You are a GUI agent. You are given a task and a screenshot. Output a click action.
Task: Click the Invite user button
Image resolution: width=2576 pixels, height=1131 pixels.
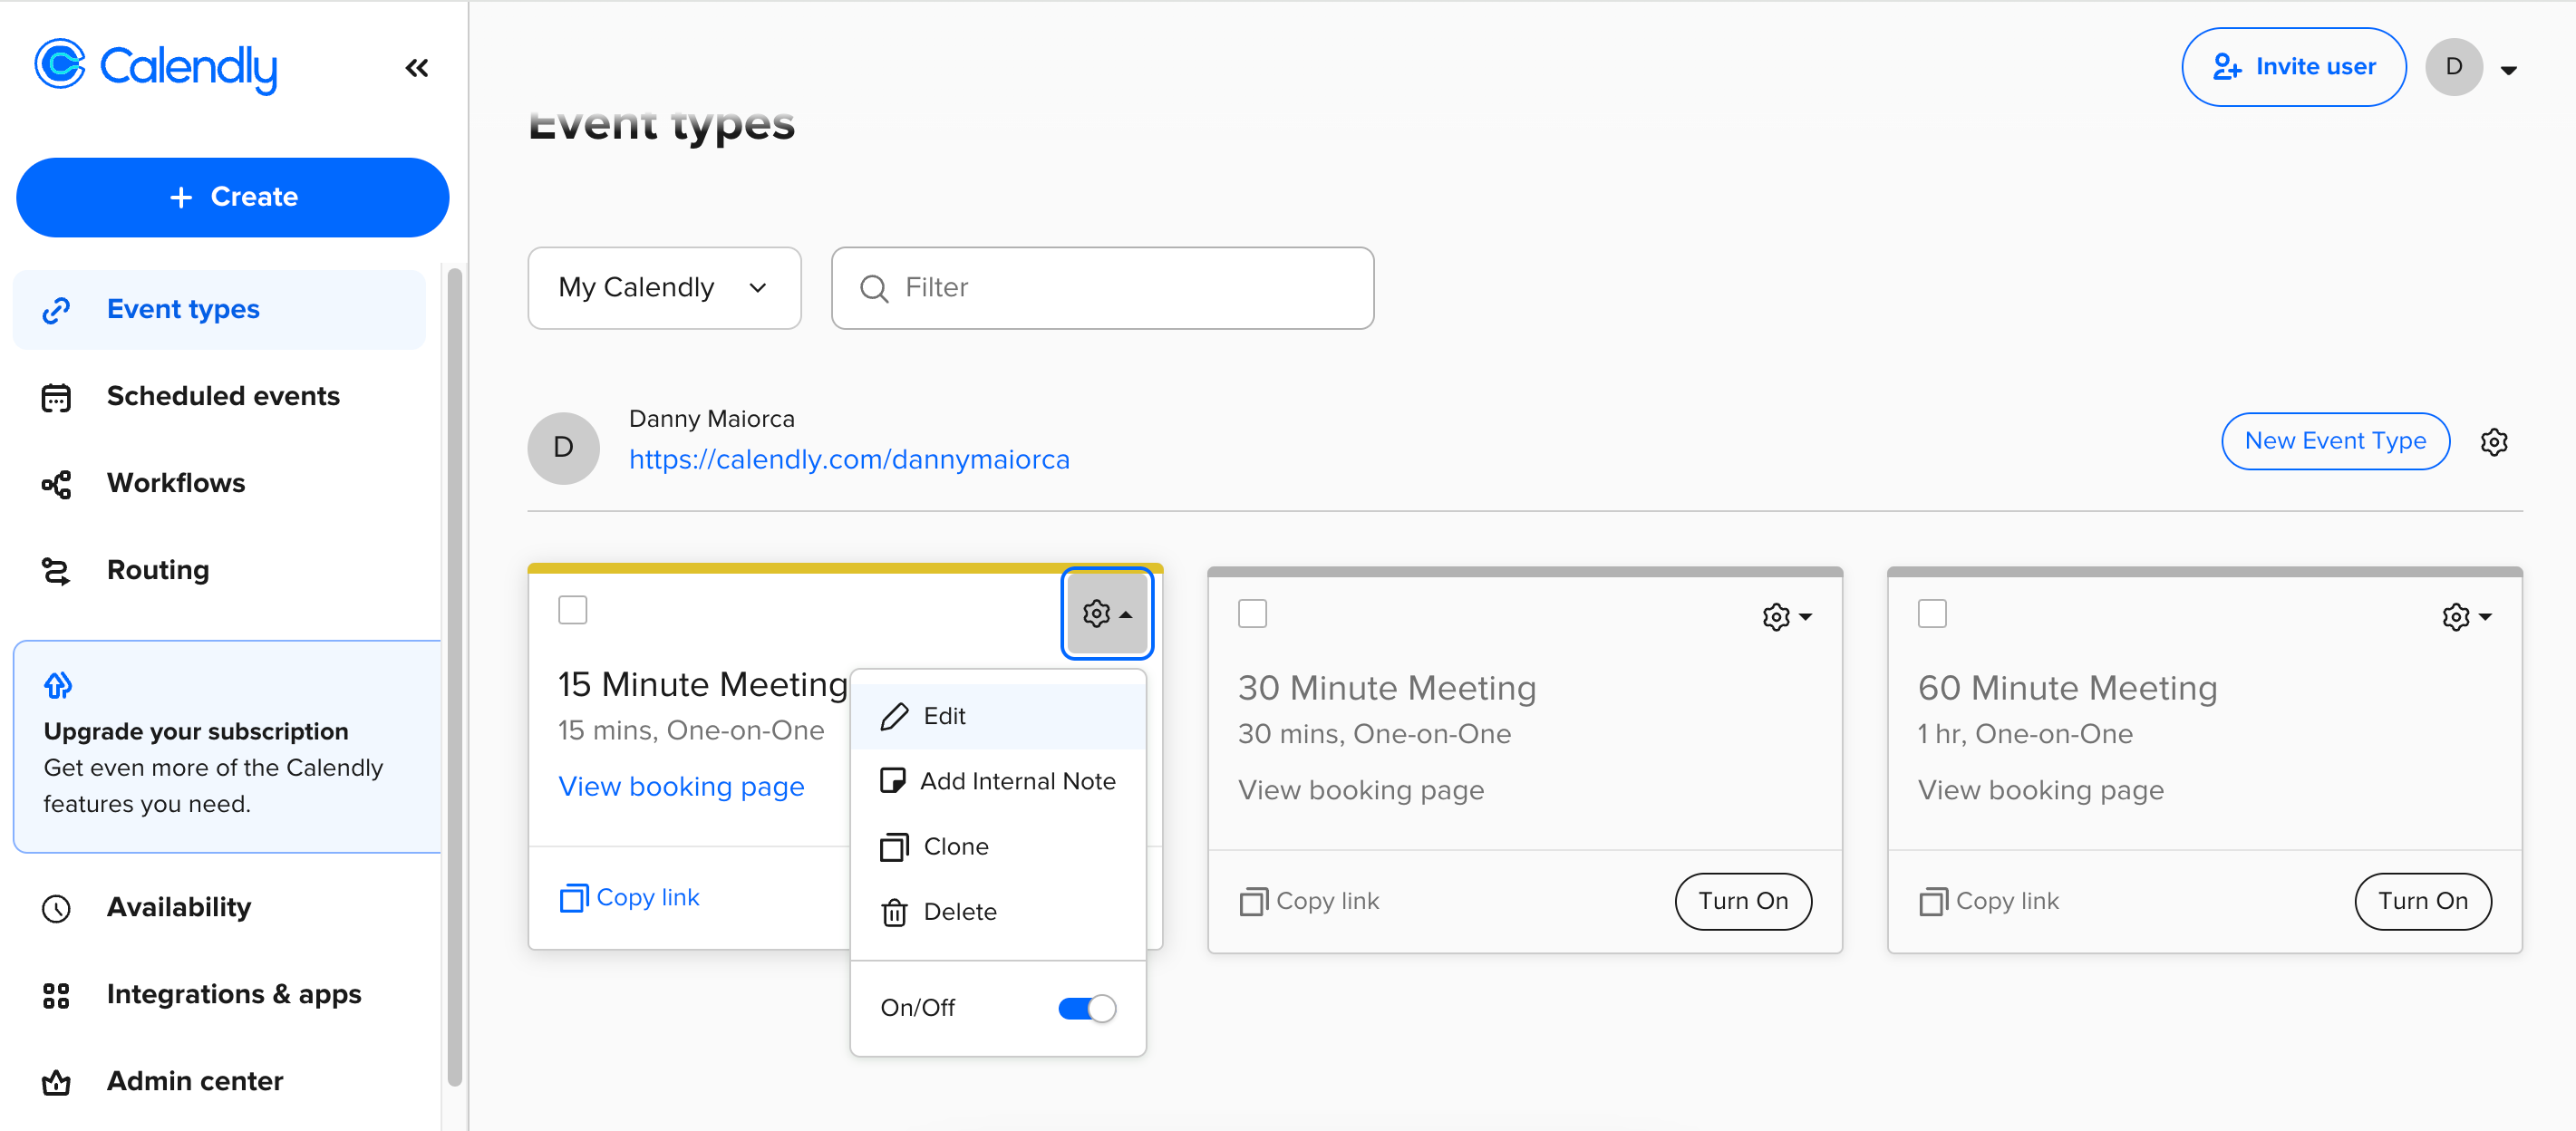coord(2293,67)
